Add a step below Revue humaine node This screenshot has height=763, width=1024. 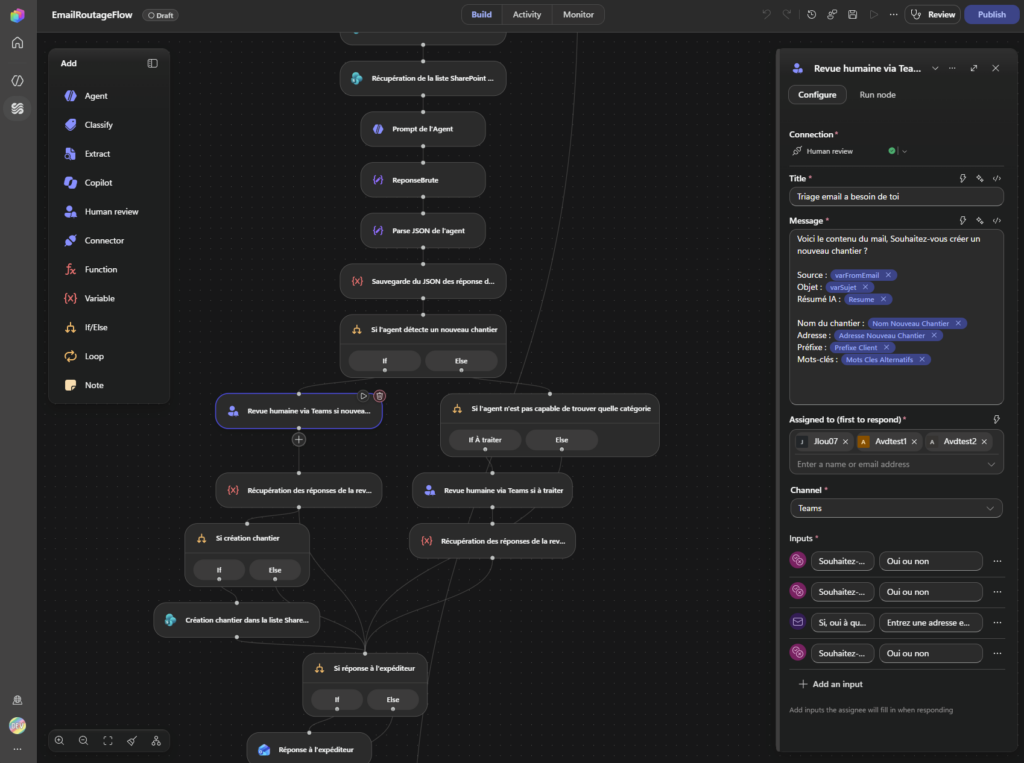pyautogui.click(x=299, y=440)
